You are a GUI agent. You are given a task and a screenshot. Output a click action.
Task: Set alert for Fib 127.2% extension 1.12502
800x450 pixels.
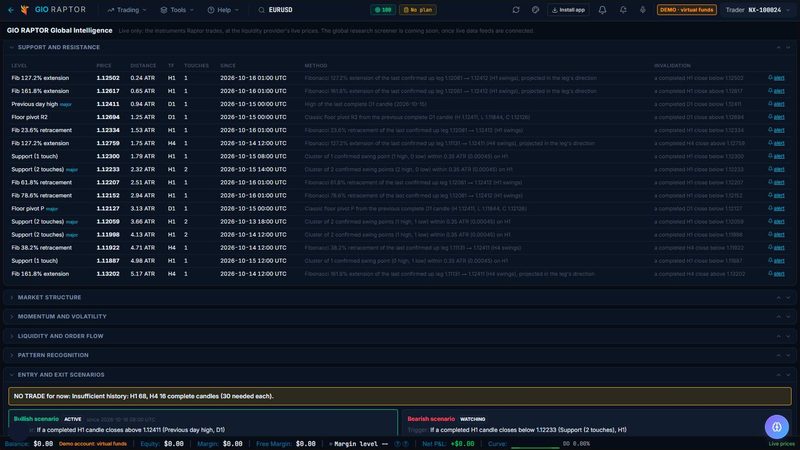click(776, 78)
